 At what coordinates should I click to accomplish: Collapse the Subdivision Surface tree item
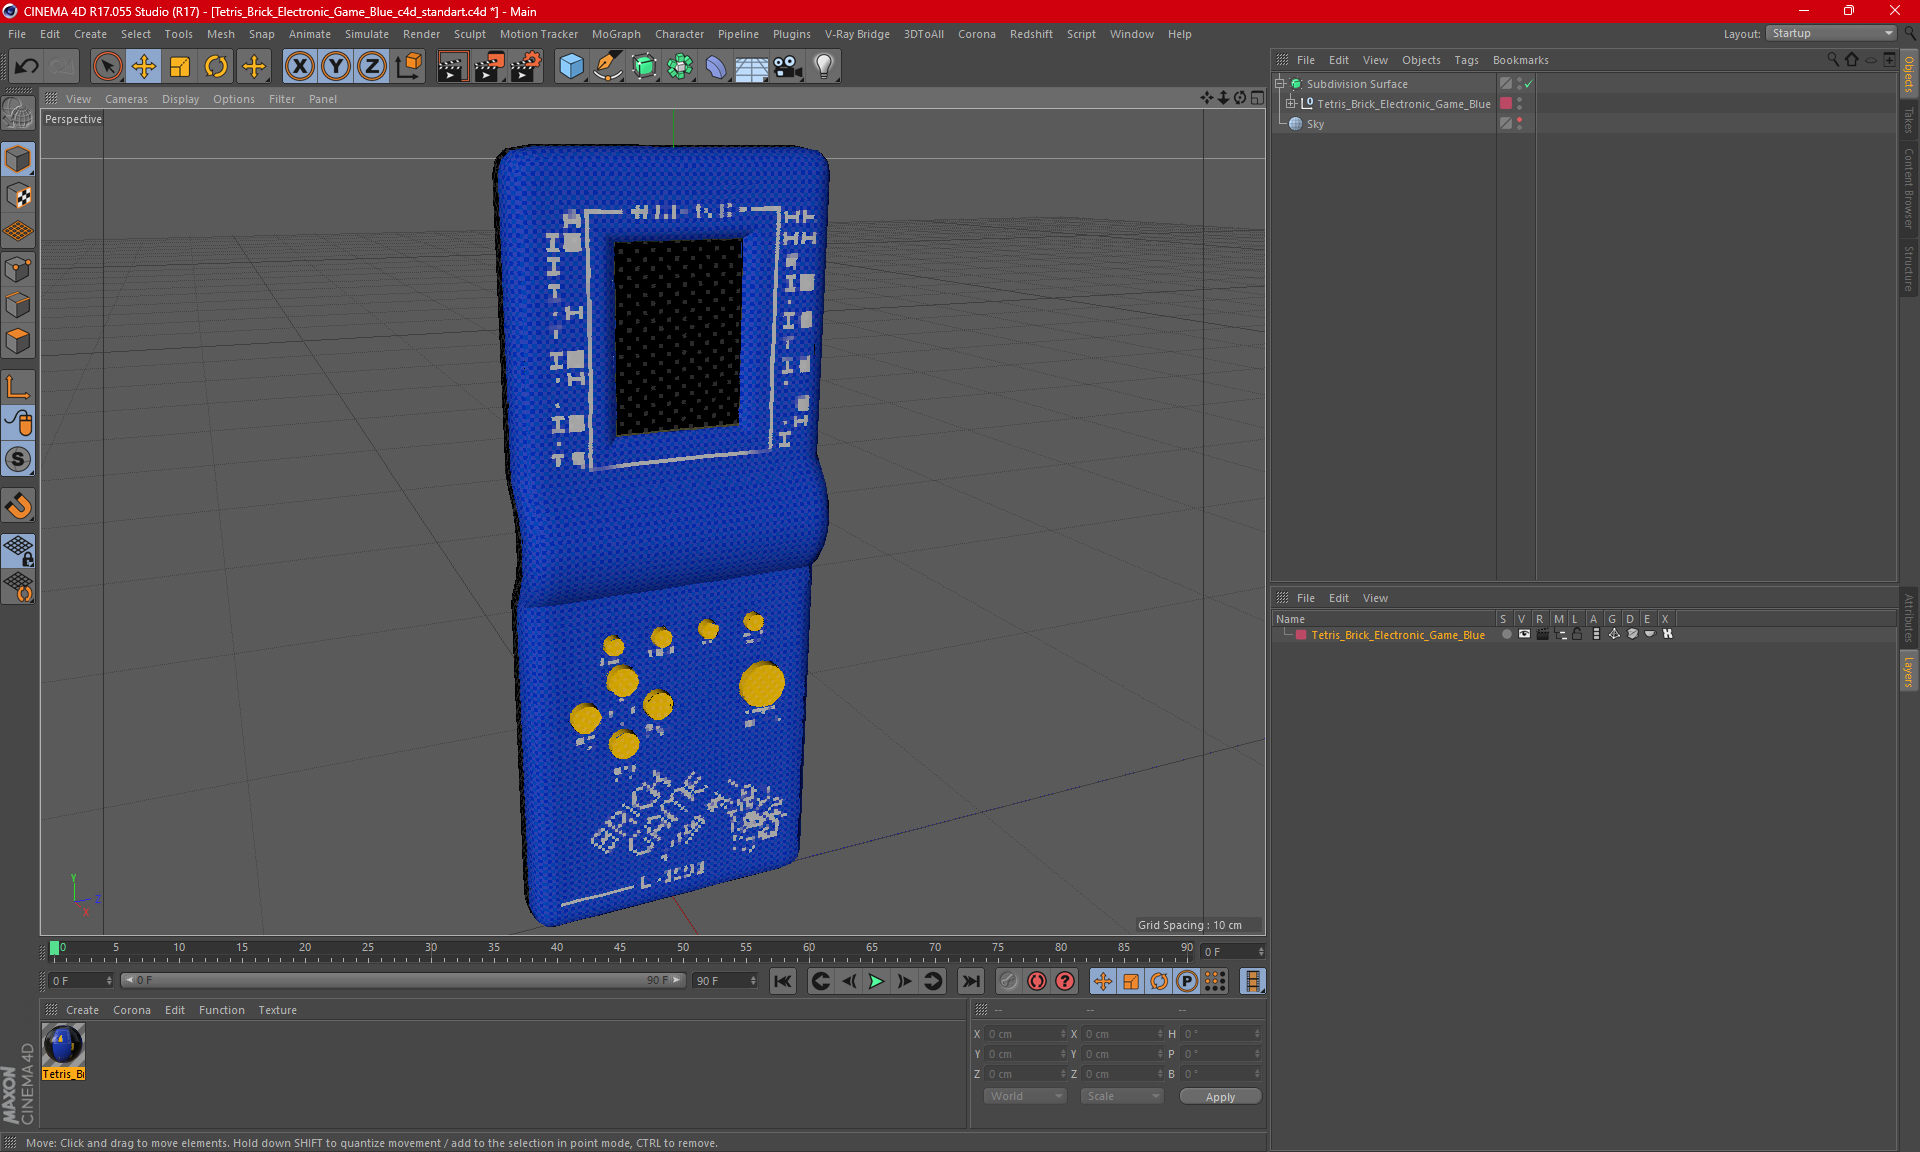click(1279, 84)
